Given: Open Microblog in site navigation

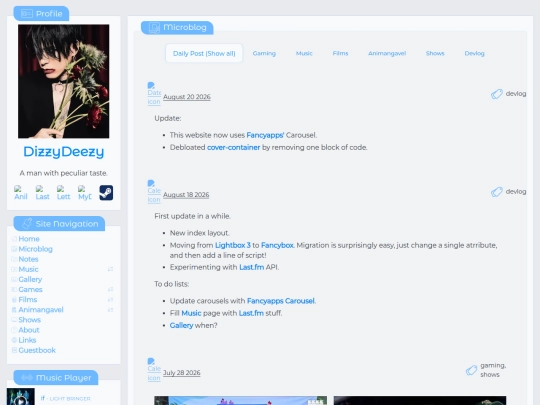Looking at the screenshot, I should (35, 249).
